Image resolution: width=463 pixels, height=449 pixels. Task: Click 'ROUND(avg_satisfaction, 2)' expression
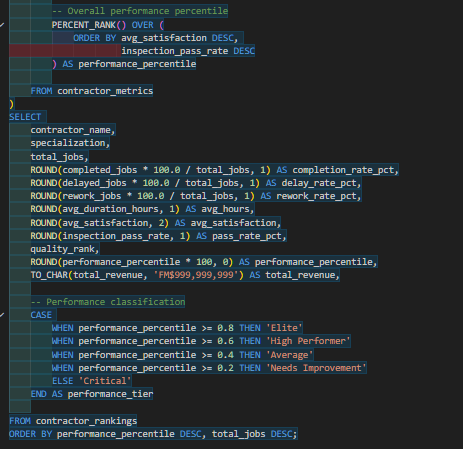coord(100,223)
